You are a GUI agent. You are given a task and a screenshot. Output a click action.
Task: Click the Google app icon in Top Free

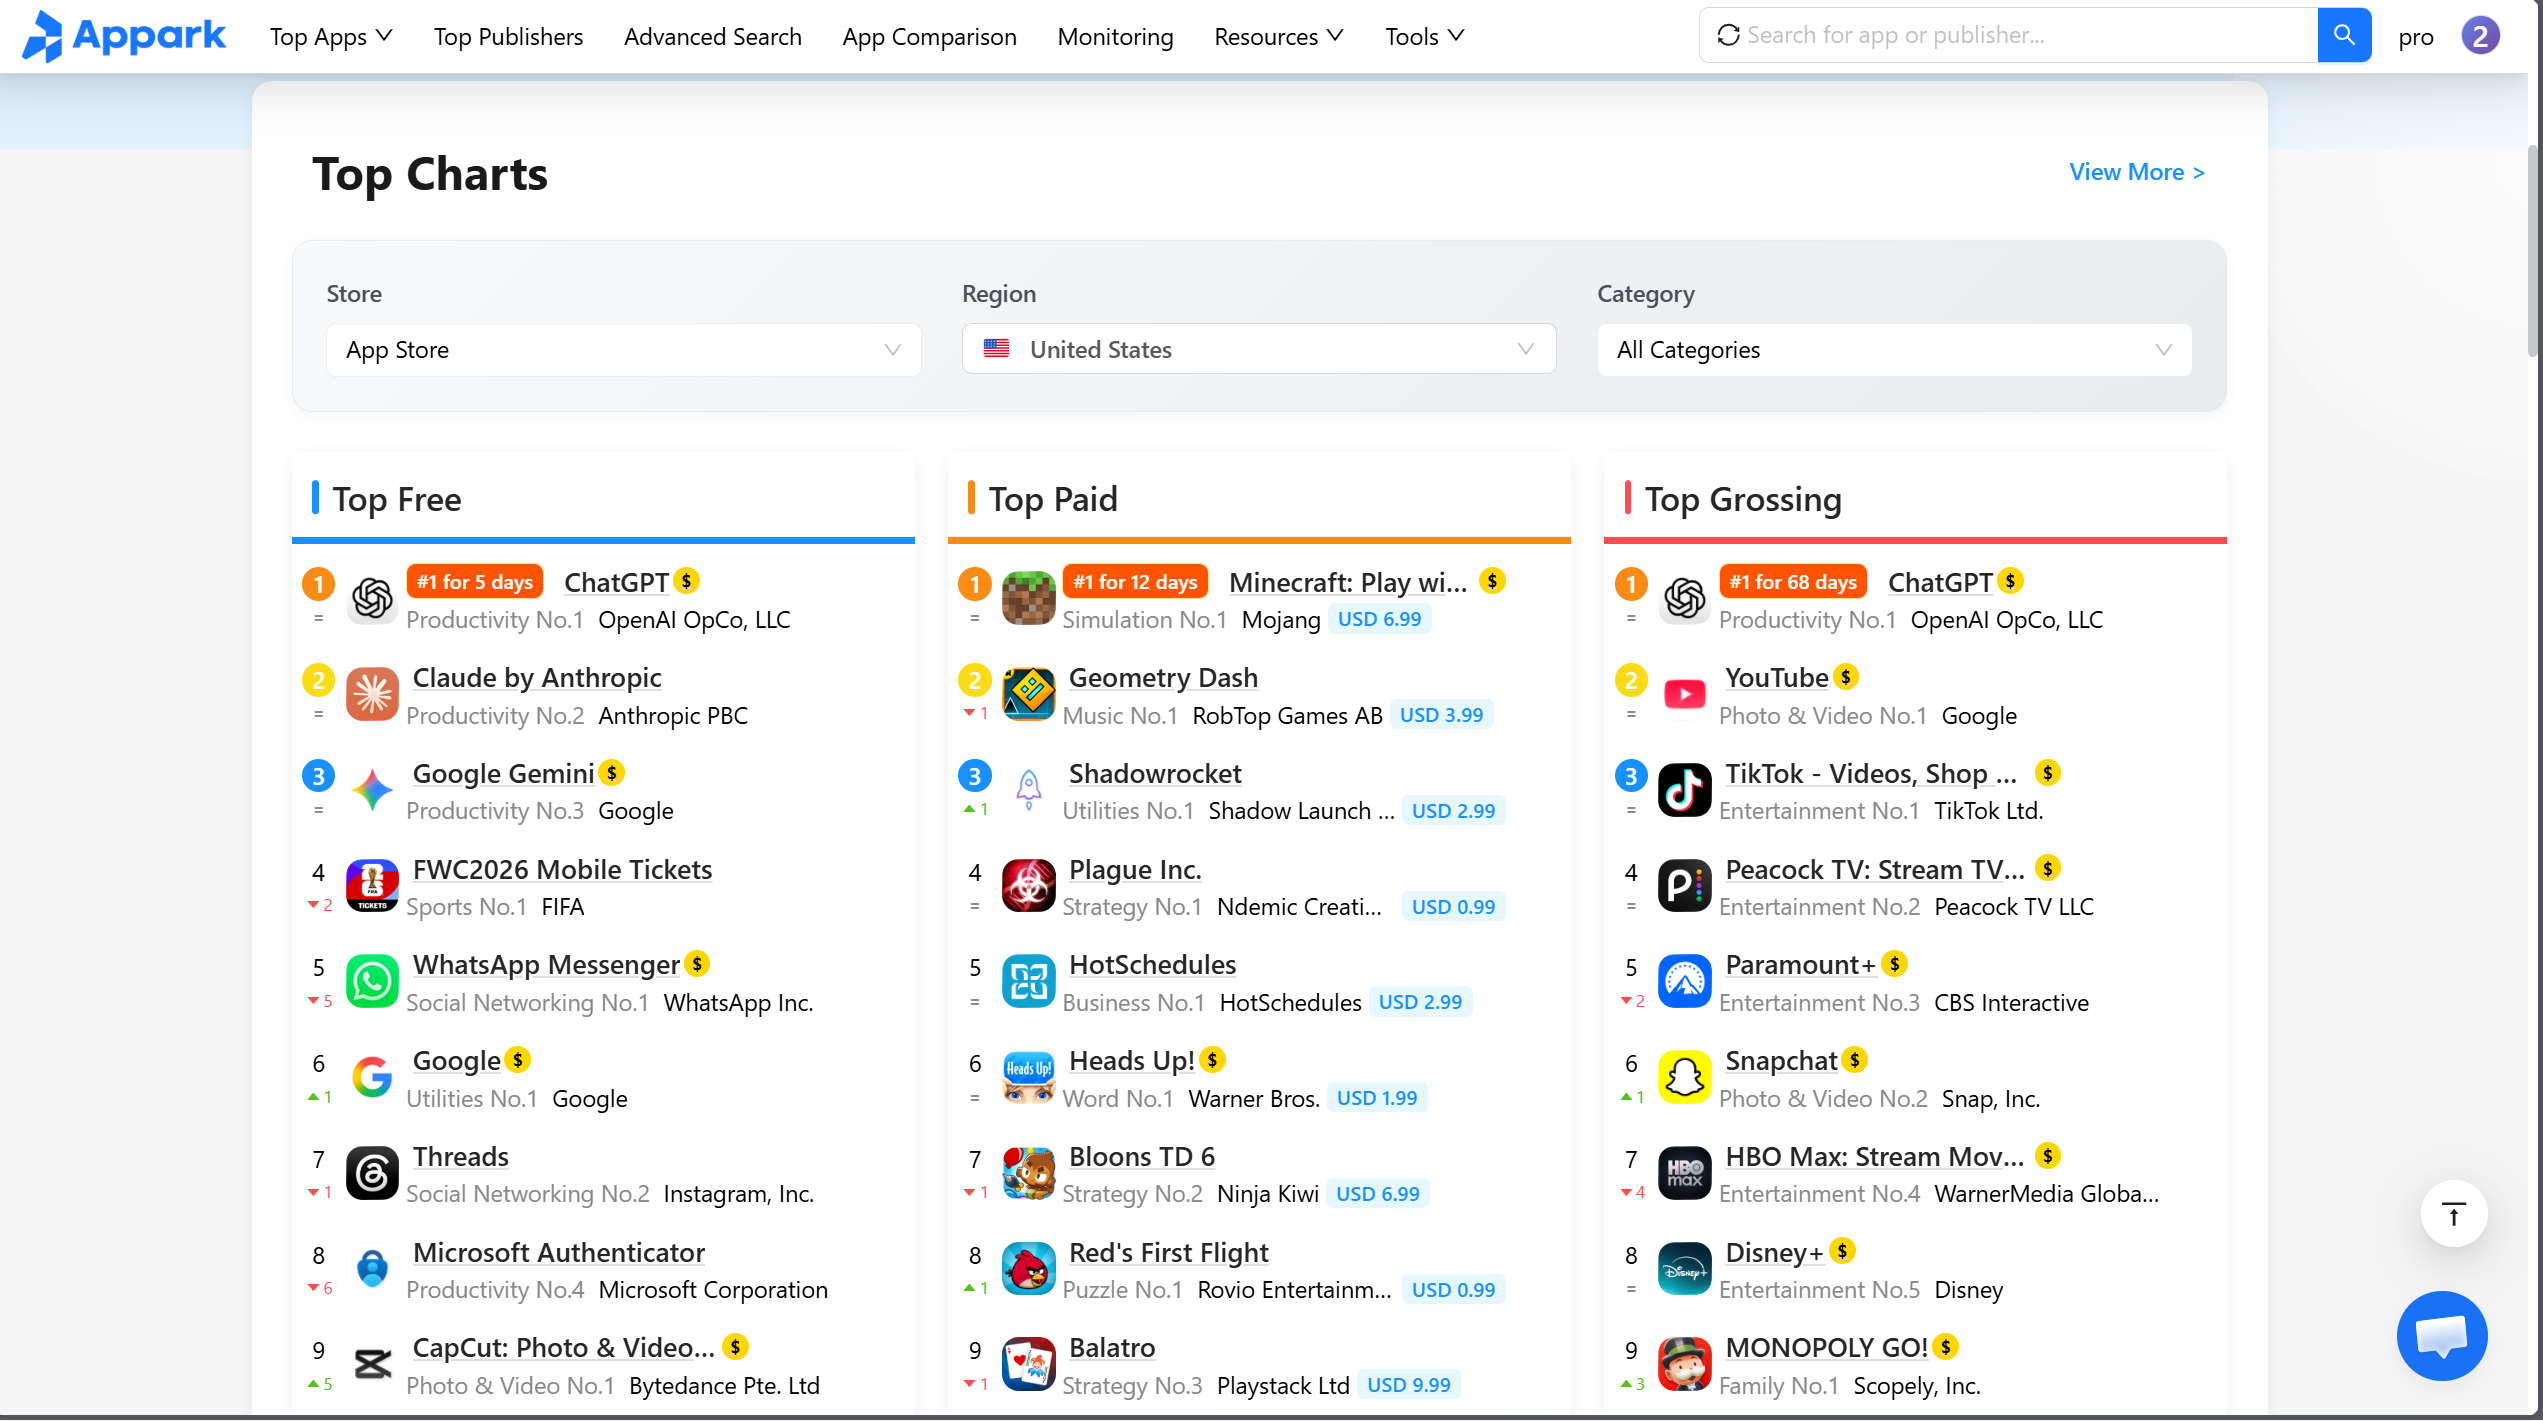pos(372,1078)
